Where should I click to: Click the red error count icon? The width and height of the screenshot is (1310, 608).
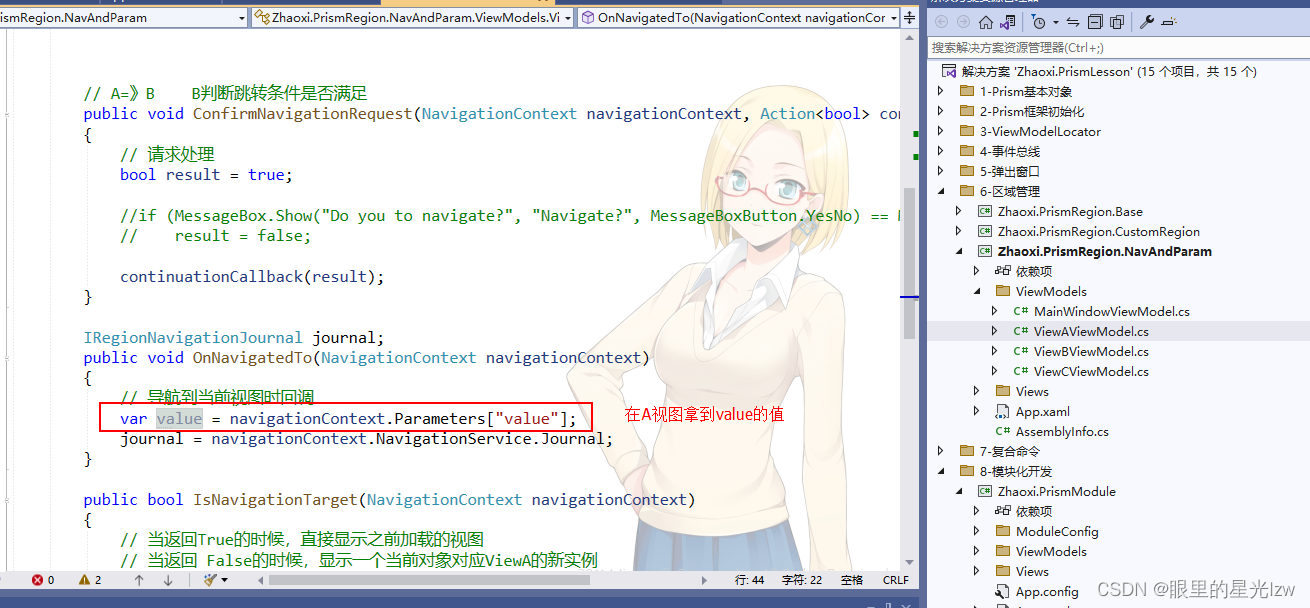(x=37, y=580)
